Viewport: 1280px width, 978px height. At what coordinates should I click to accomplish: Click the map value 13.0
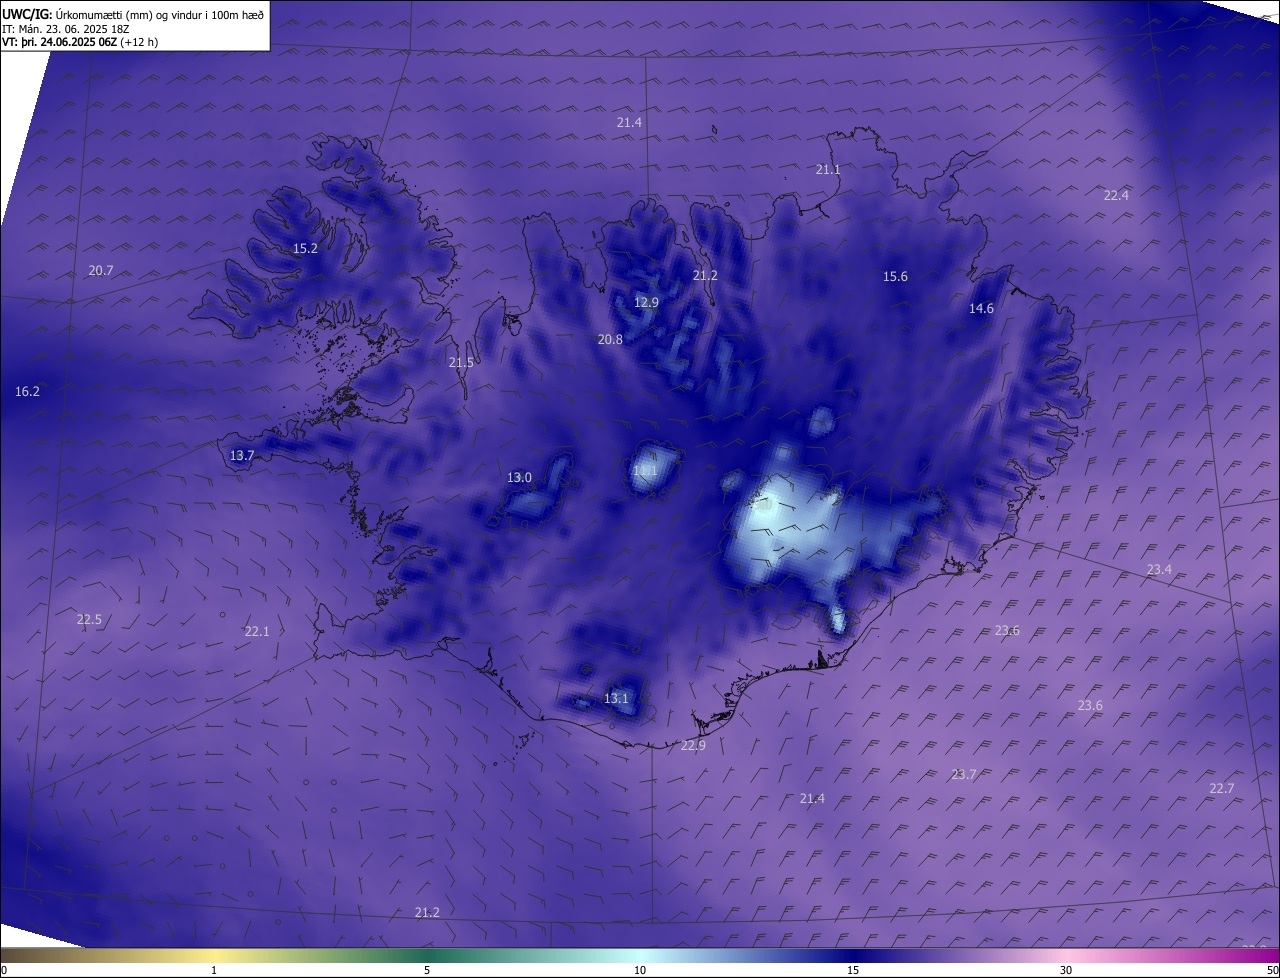click(519, 477)
